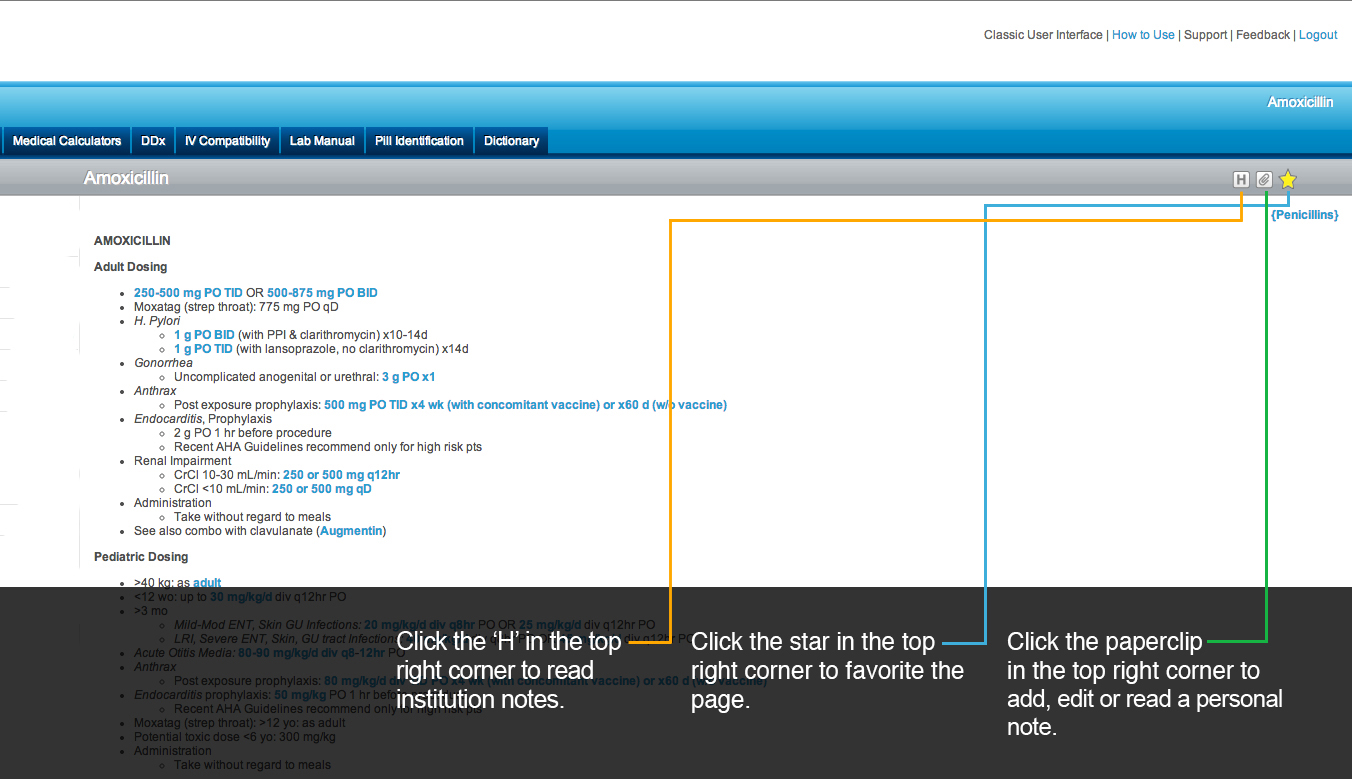This screenshot has height=779, width=1352.
Task: Switch to Classic User Interface
Action: point(1043,35)
